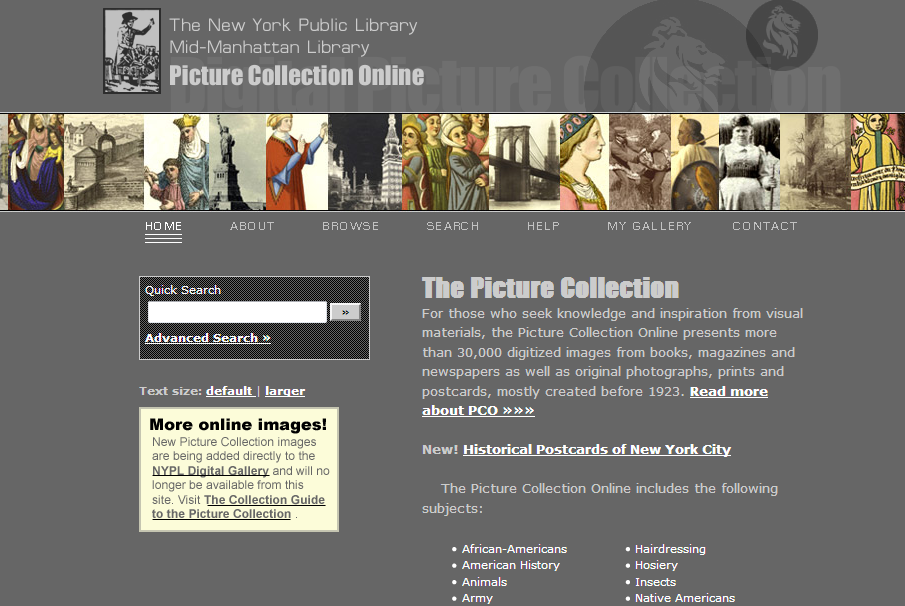The image size is (905, 606).
Task: Click the red-robed figure banner image
Action: pyautogui.click(x=297, y=162)
